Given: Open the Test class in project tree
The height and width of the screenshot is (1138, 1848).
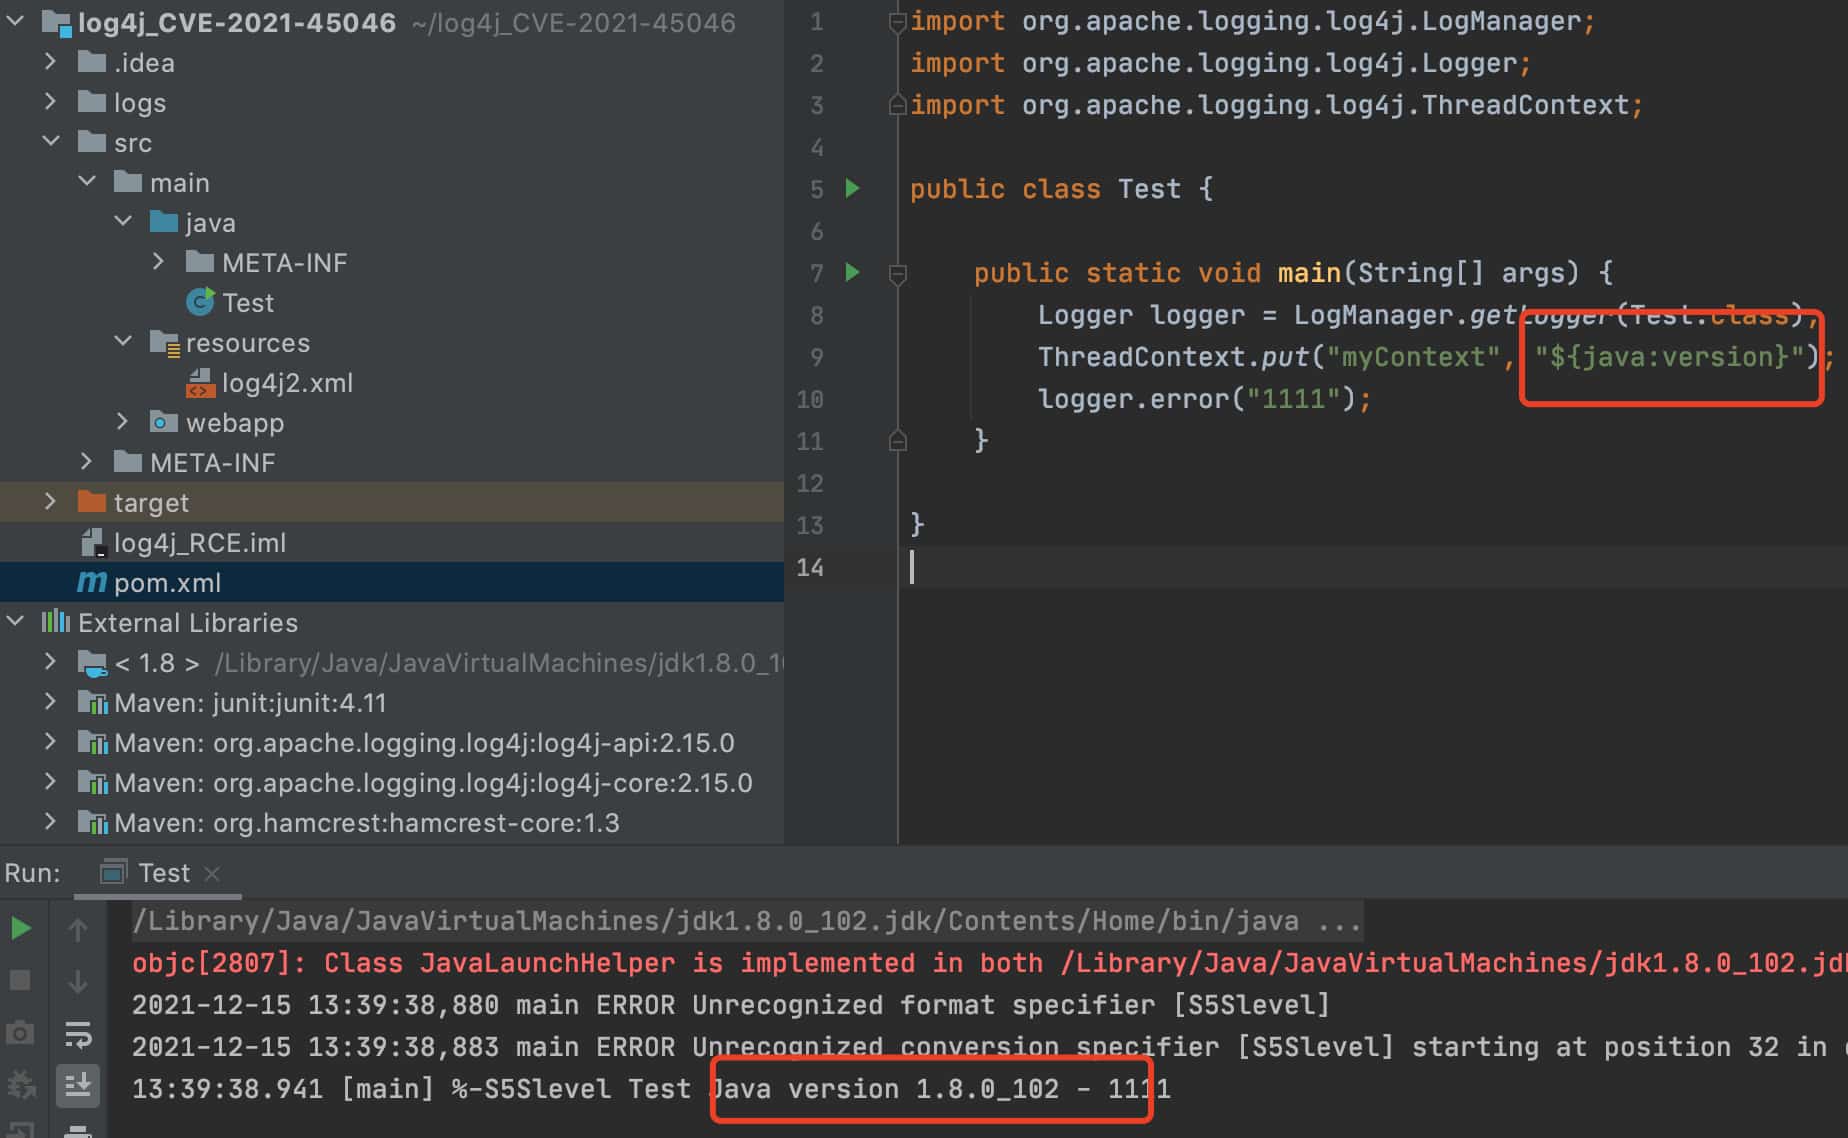Looking at the screenshot, I should tap(247, 303).
